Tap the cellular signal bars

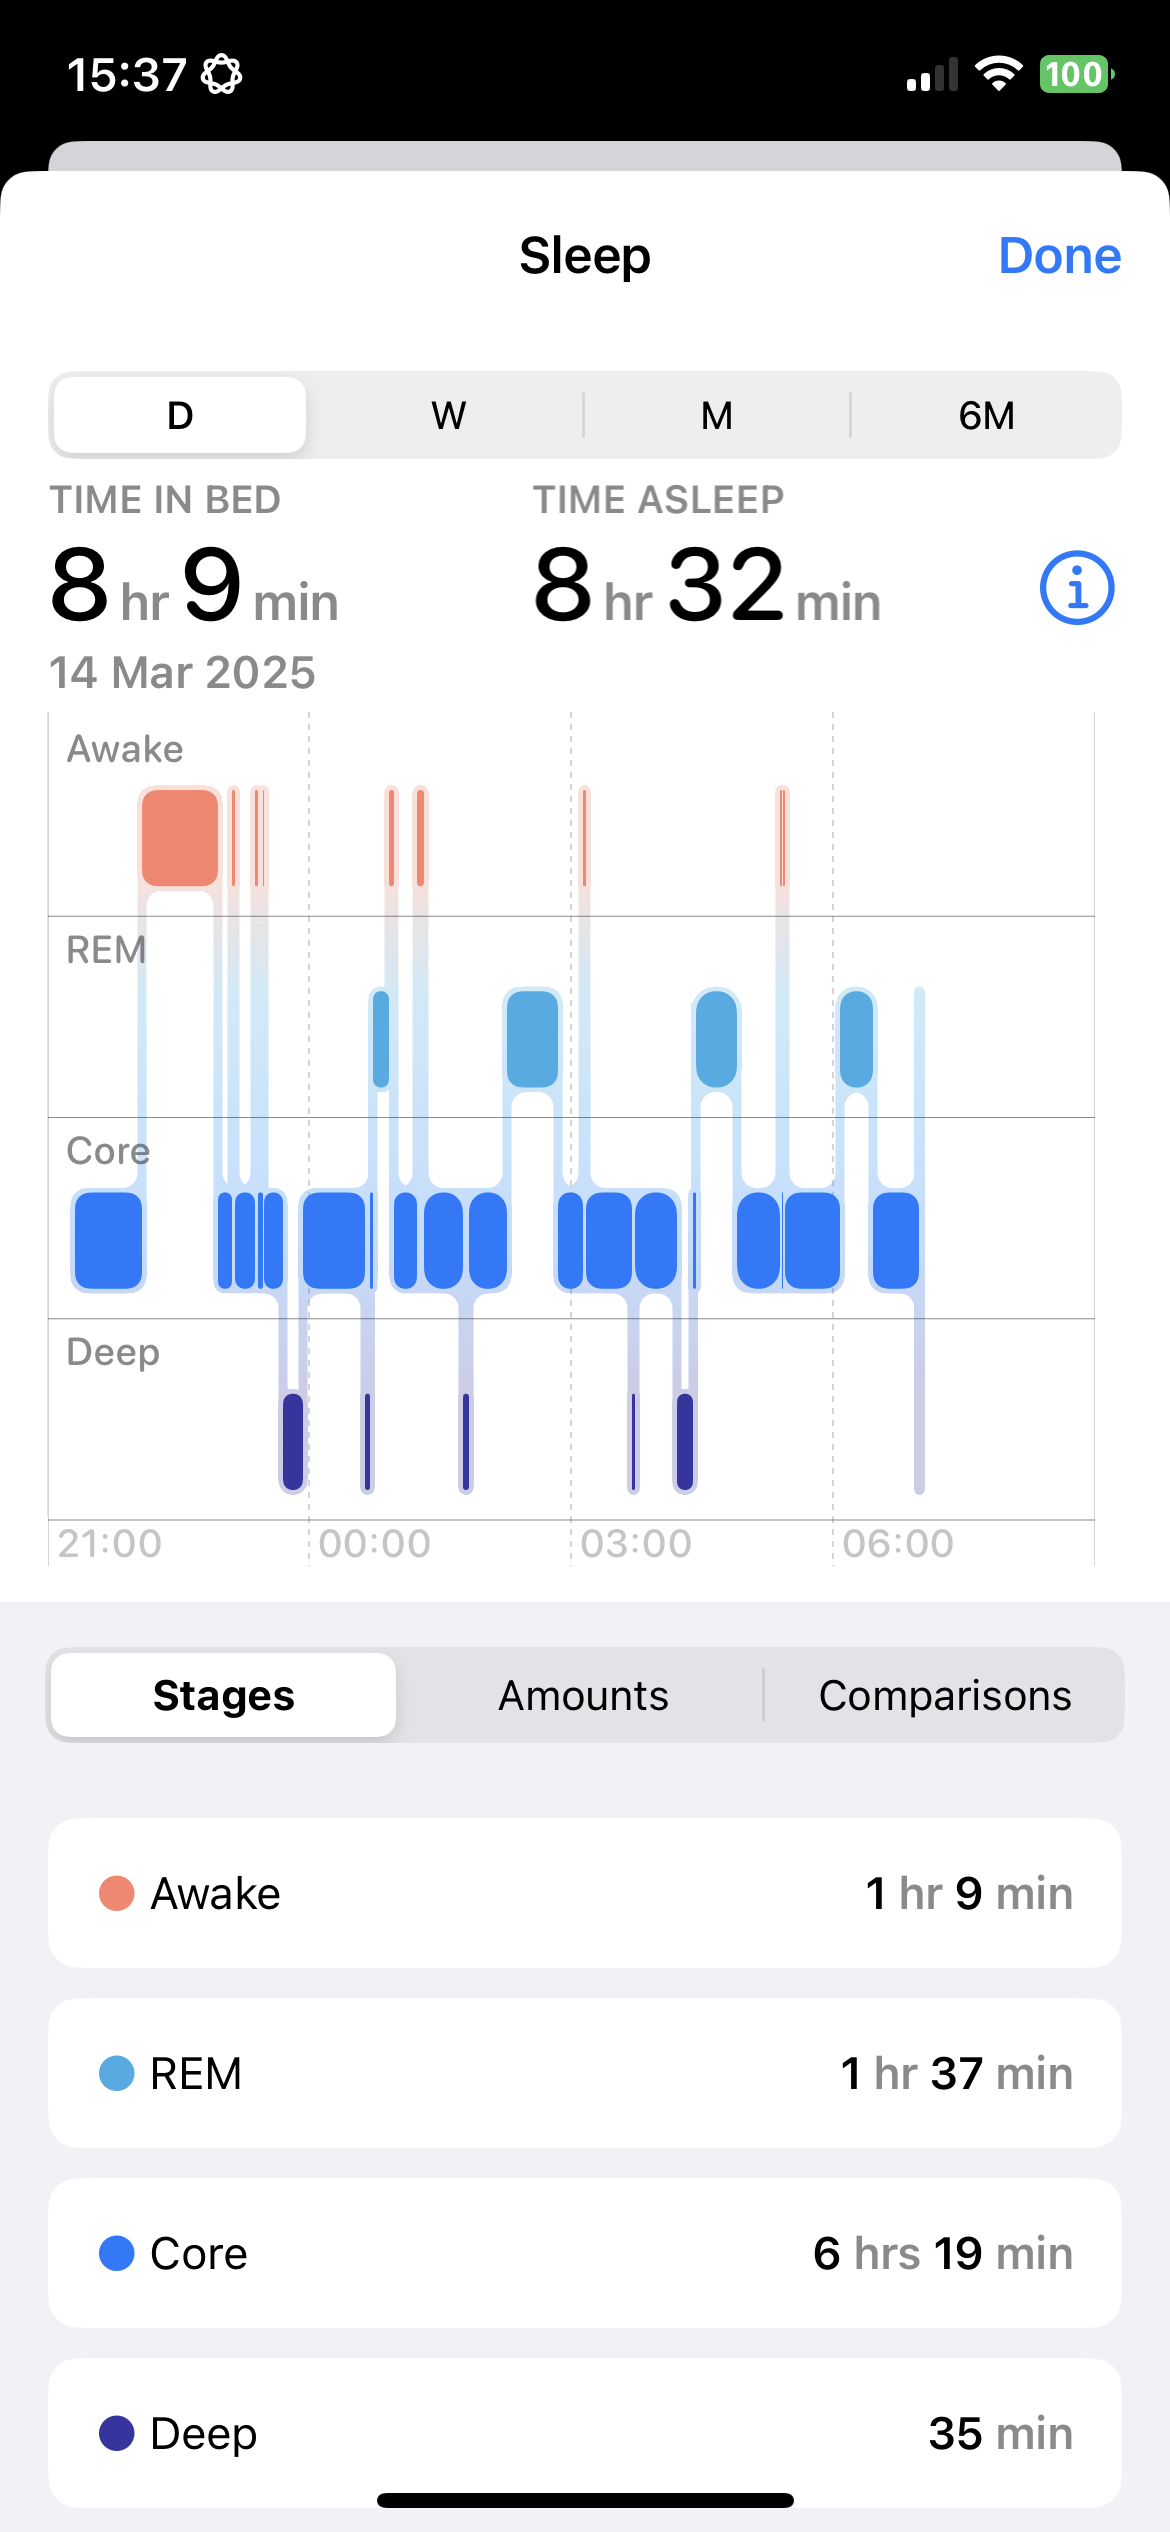[932, 75]
